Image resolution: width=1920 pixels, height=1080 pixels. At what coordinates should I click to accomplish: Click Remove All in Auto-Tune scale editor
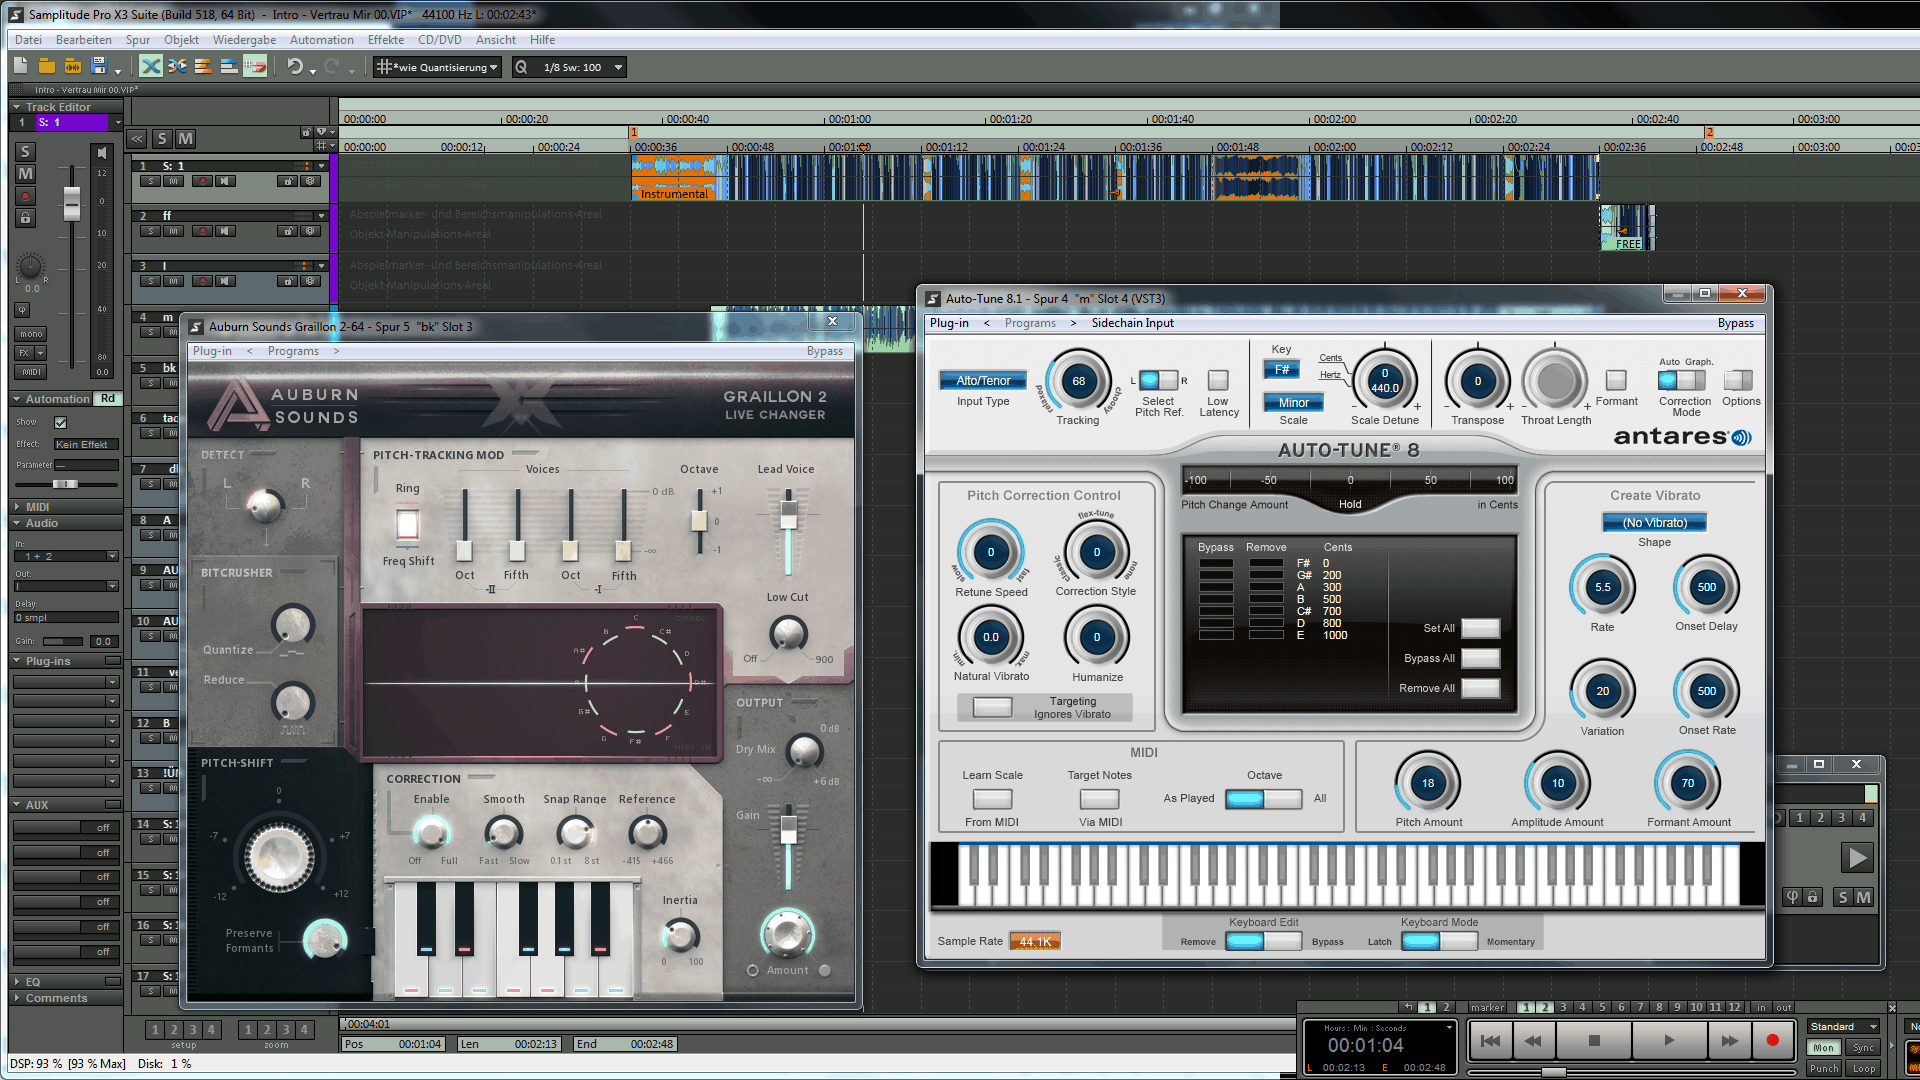tap(1480, 688)
